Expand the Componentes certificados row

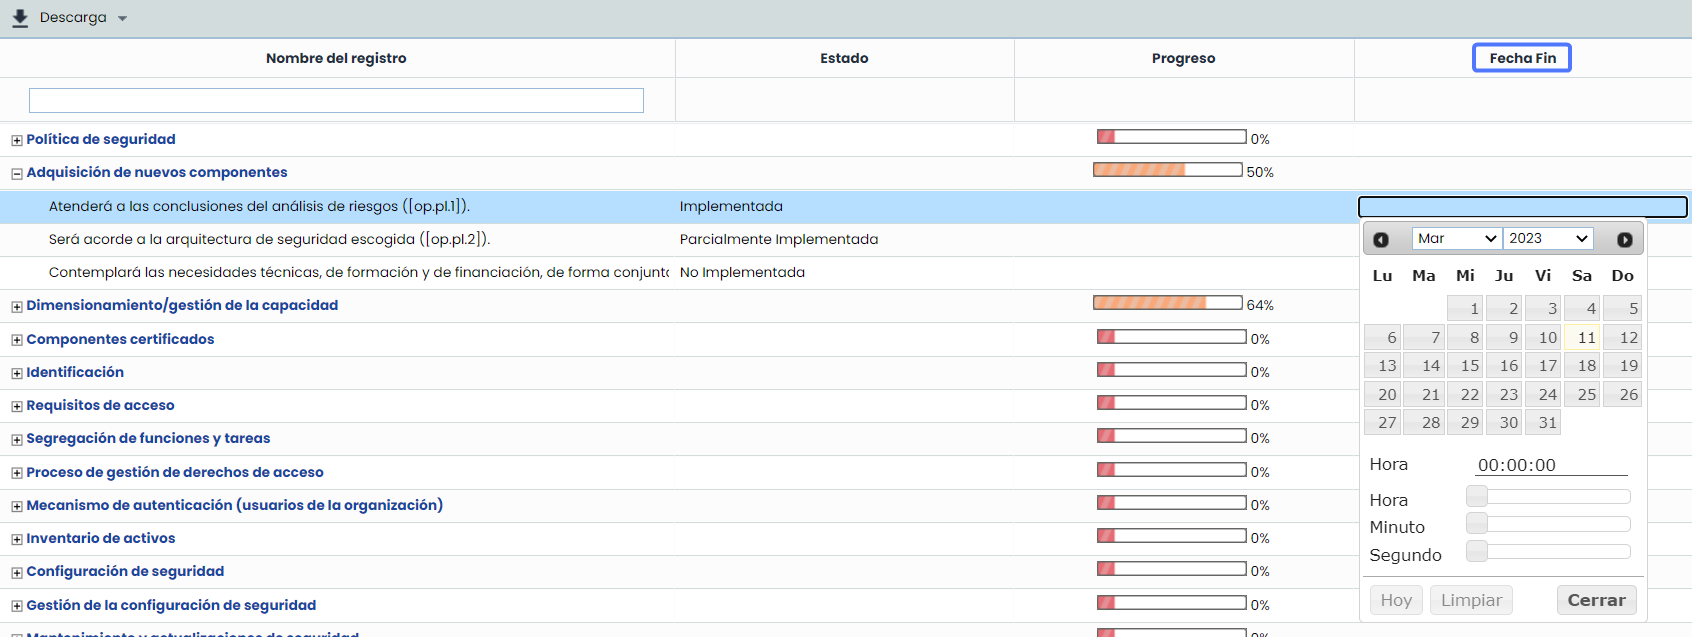(x=16, y=340)
